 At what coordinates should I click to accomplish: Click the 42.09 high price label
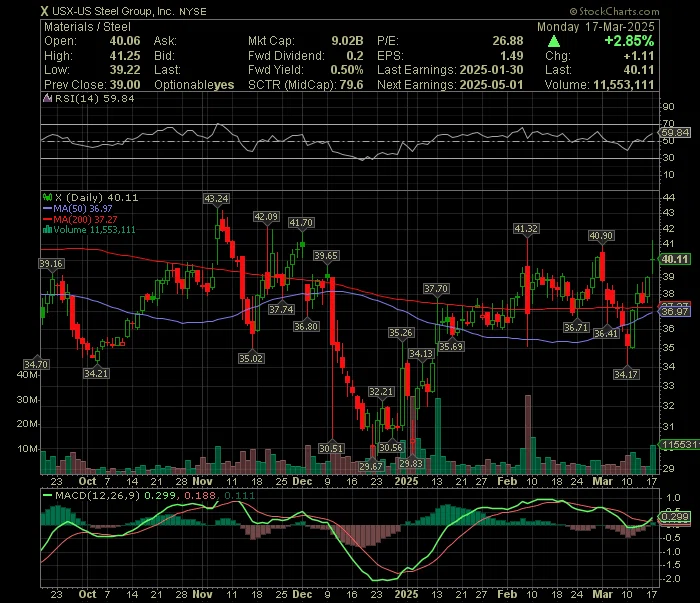[266, 217]
